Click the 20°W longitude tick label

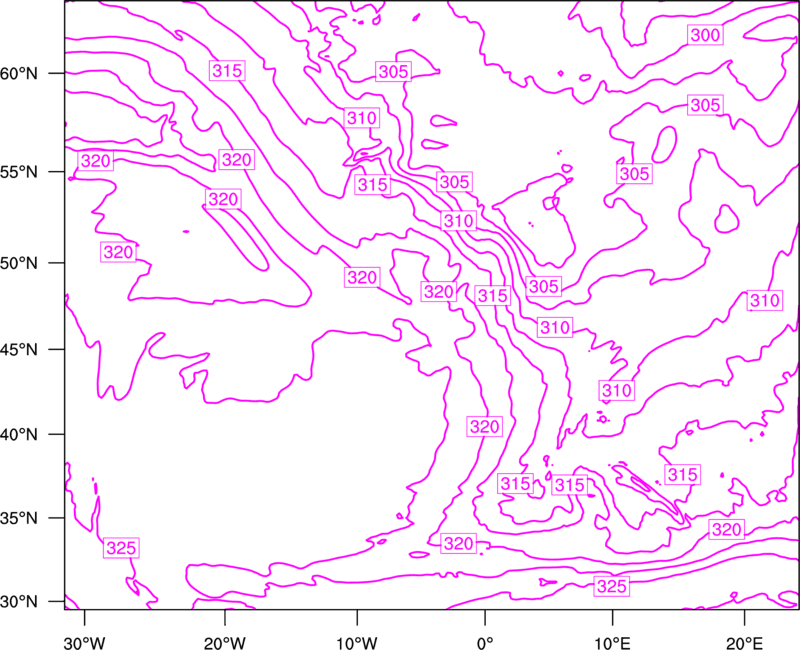click(224, 643)
